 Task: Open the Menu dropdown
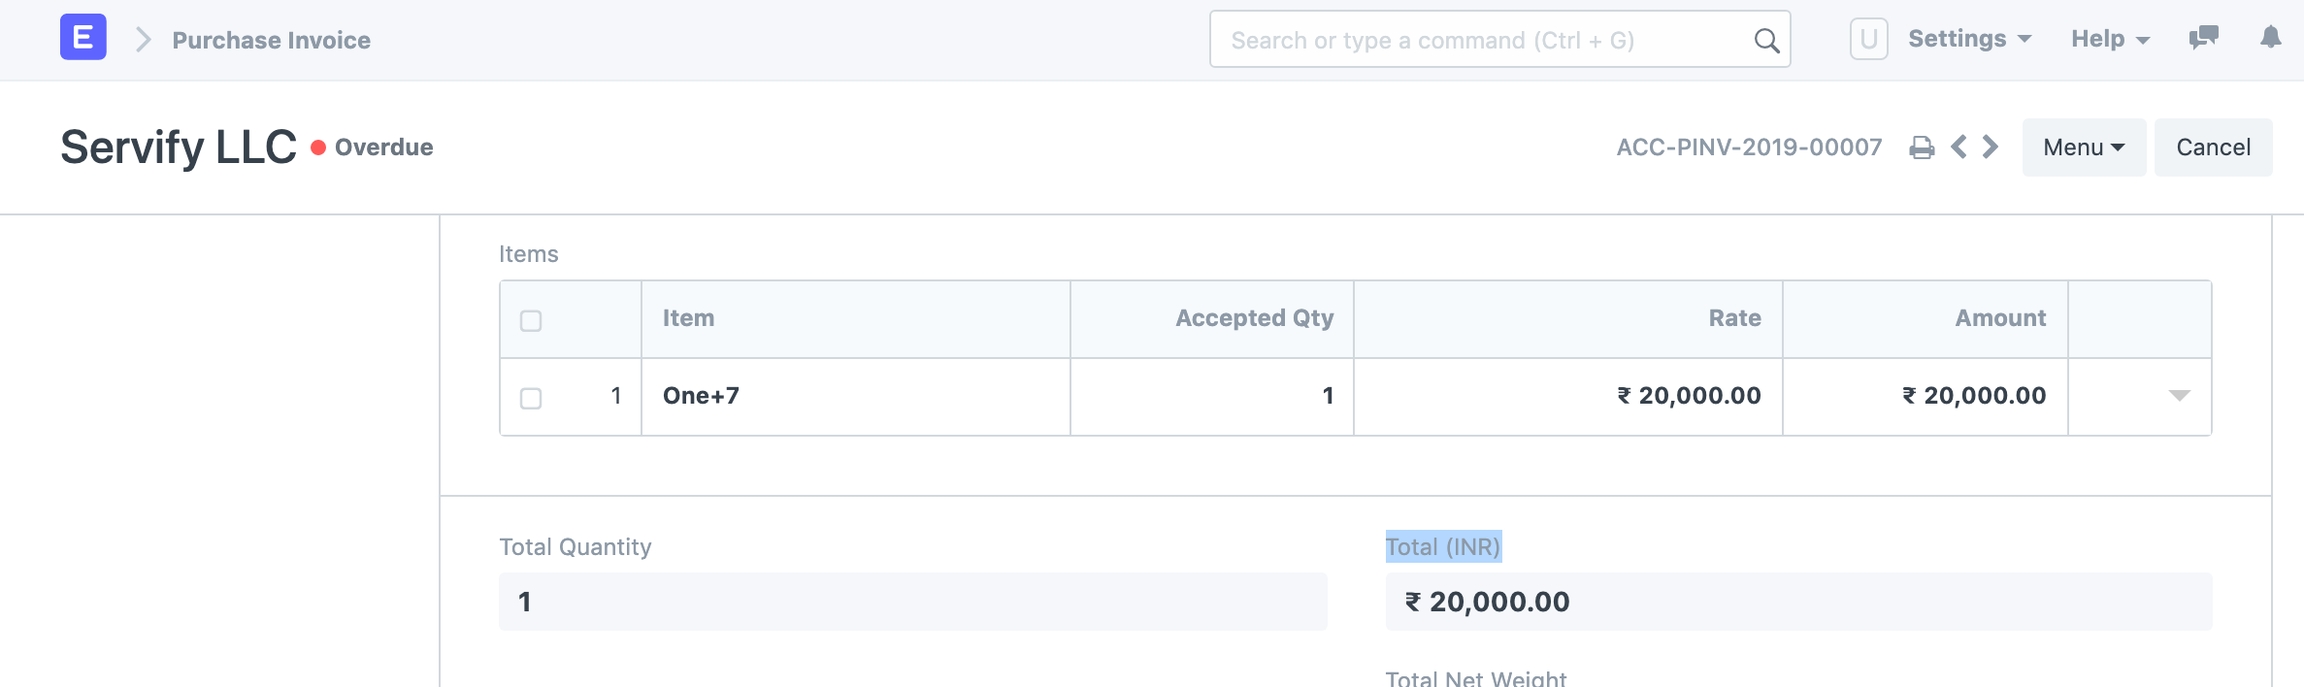[x=2083, y=147]
